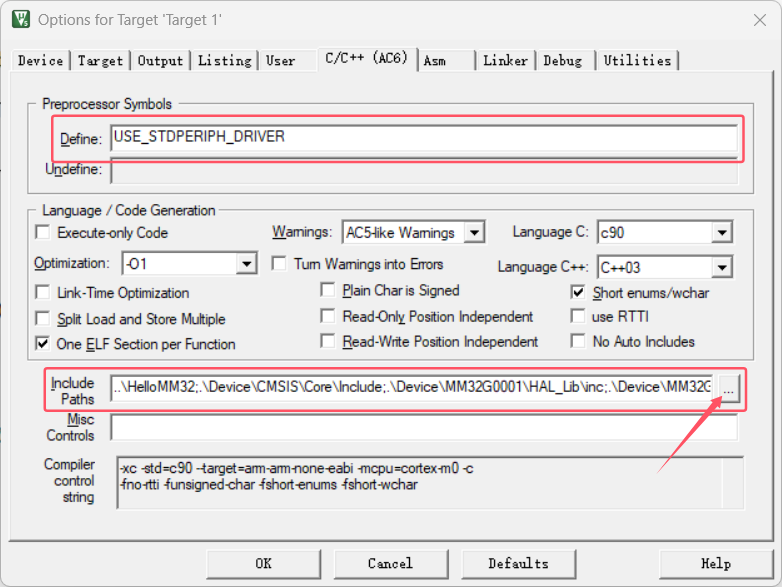Viewport: 782px width, 587px height.
Task: Toggle Link-Time Optimization checkbox
Action: [x=43, y=293]
